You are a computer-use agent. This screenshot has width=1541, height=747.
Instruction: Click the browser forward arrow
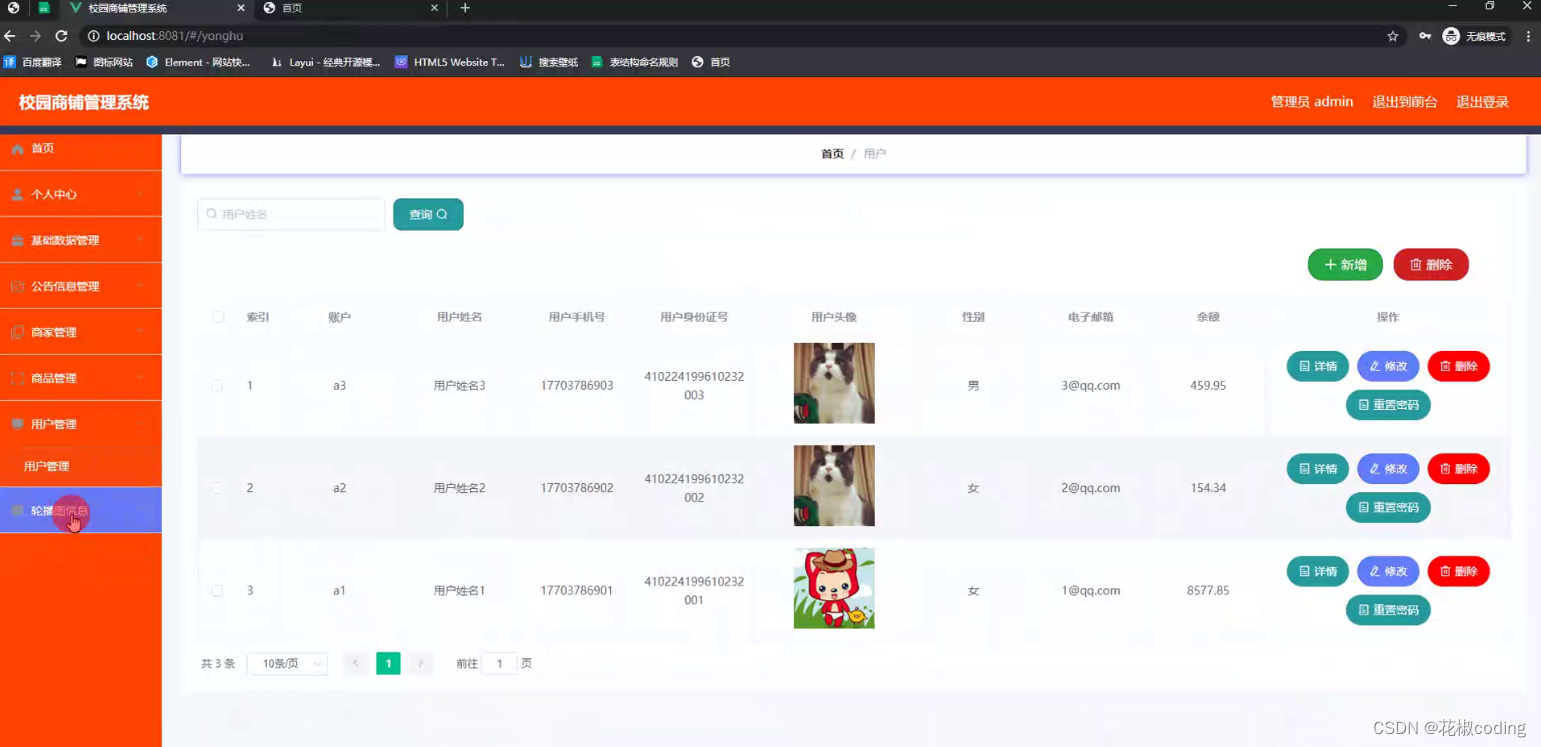(35, 36)
